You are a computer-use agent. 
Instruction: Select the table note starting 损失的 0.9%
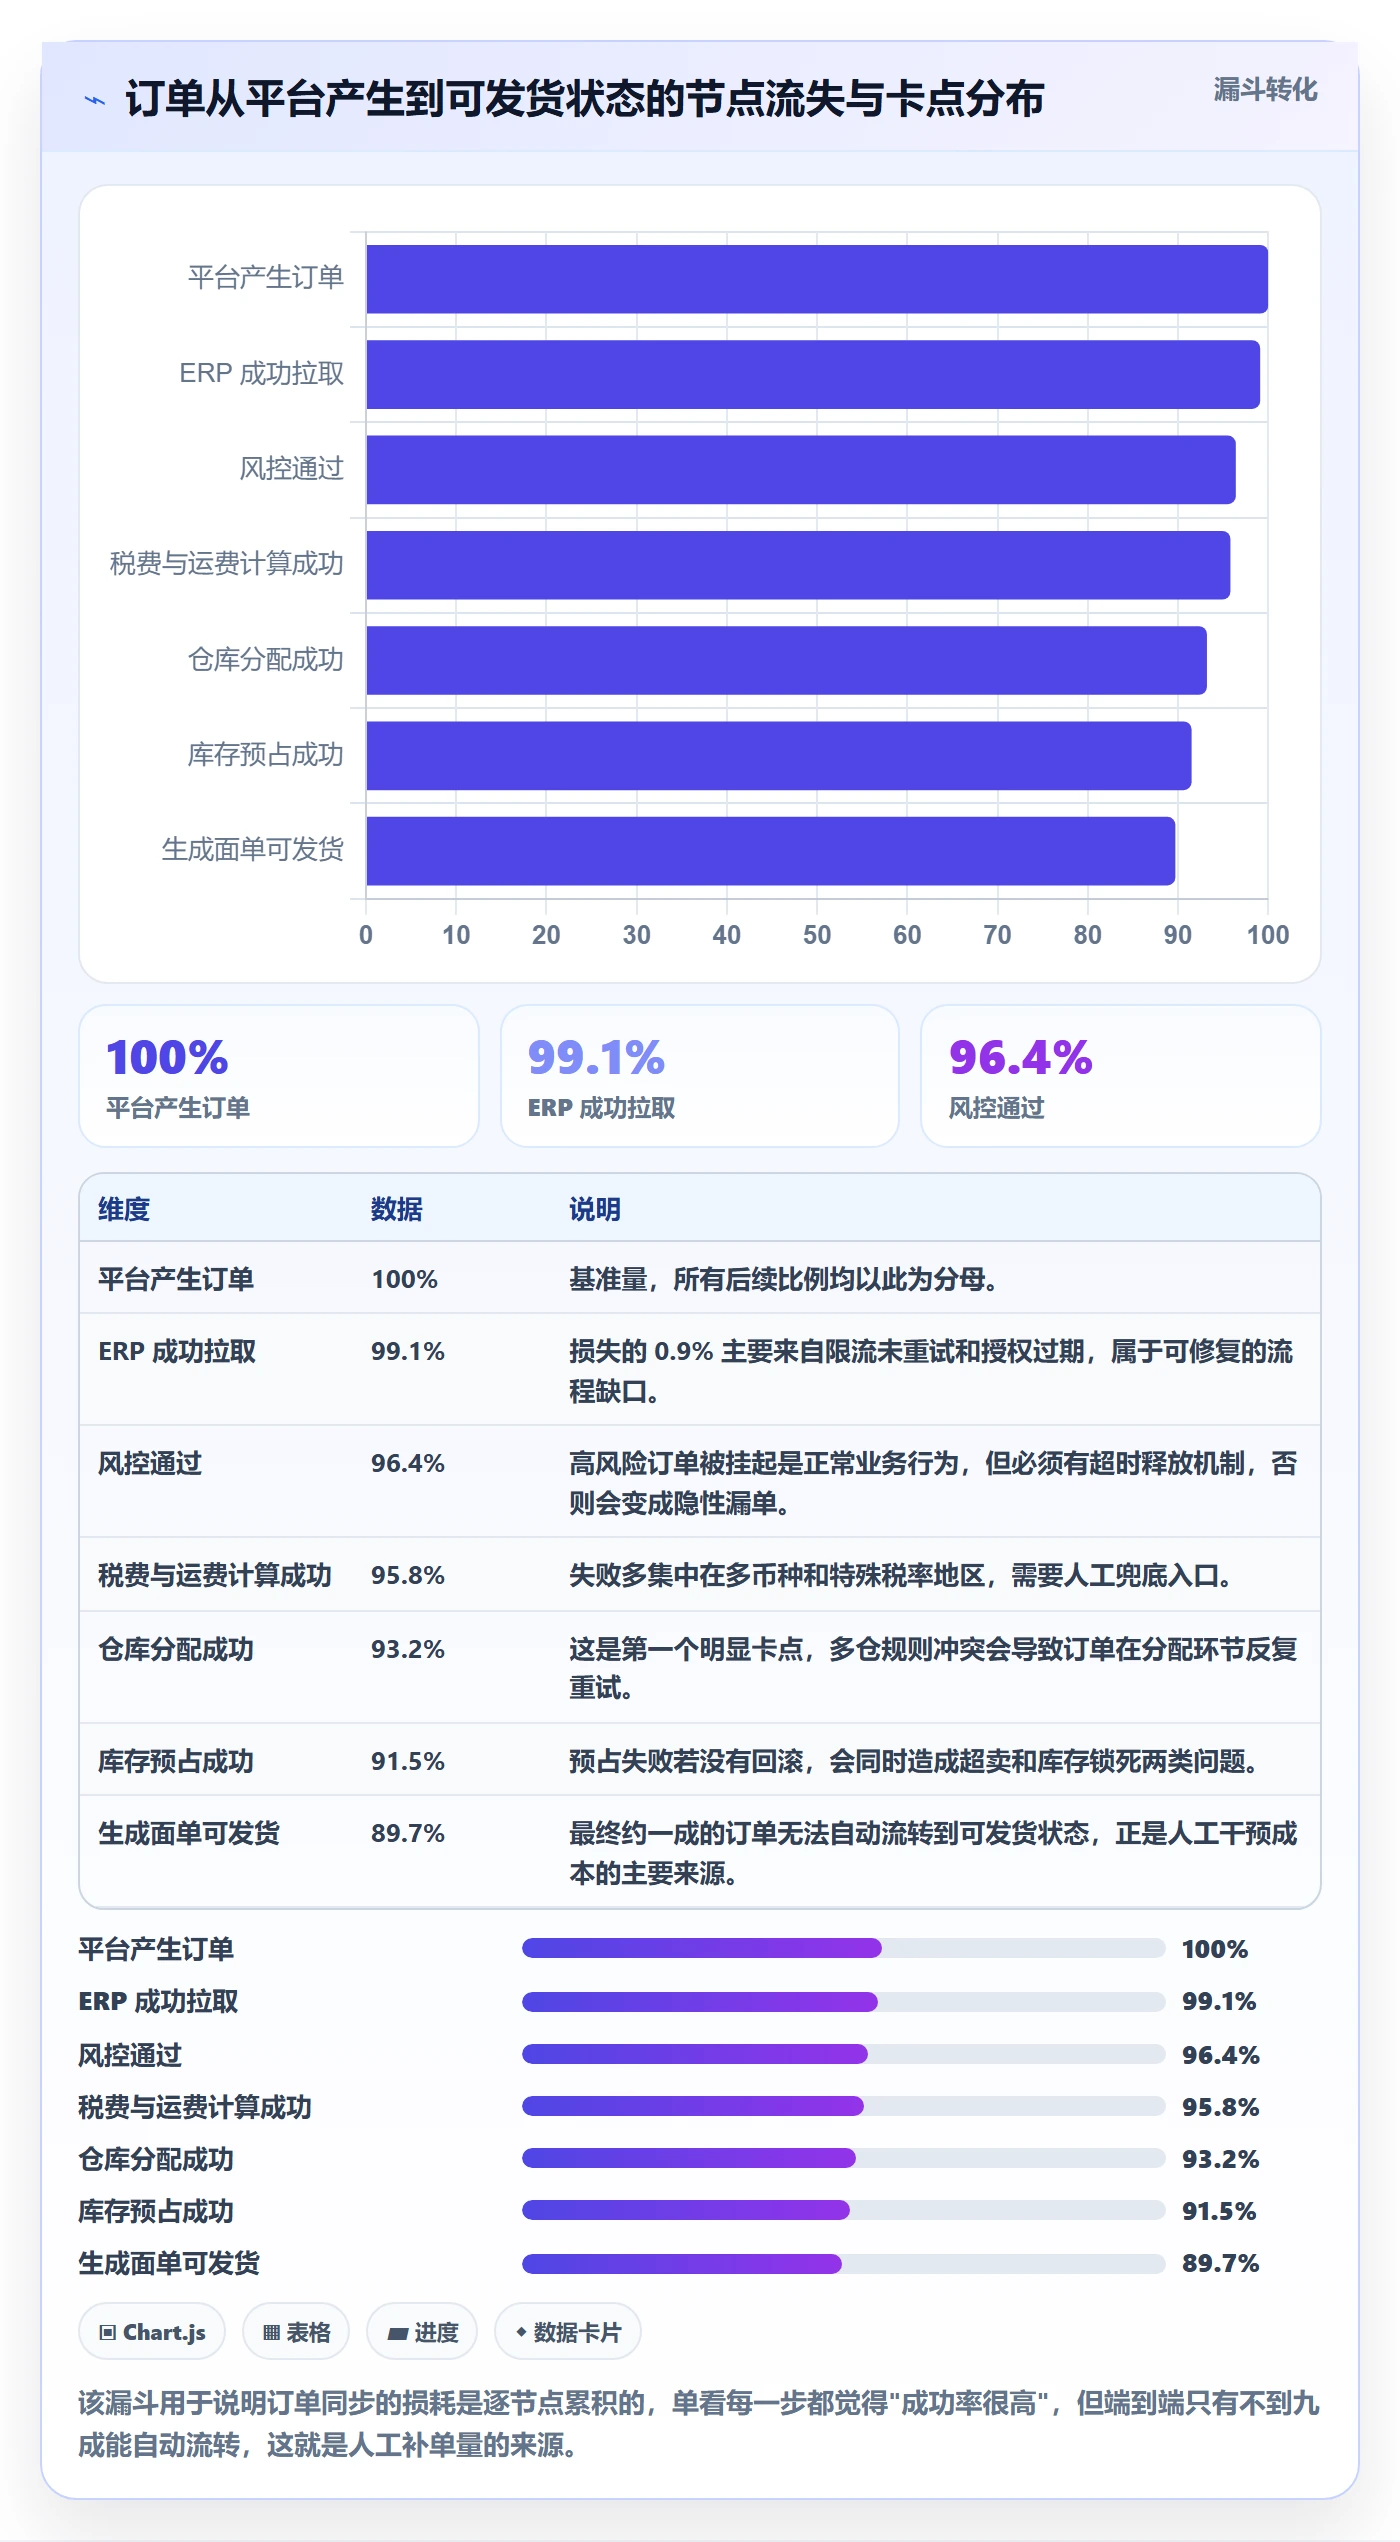pos(931,1371)
